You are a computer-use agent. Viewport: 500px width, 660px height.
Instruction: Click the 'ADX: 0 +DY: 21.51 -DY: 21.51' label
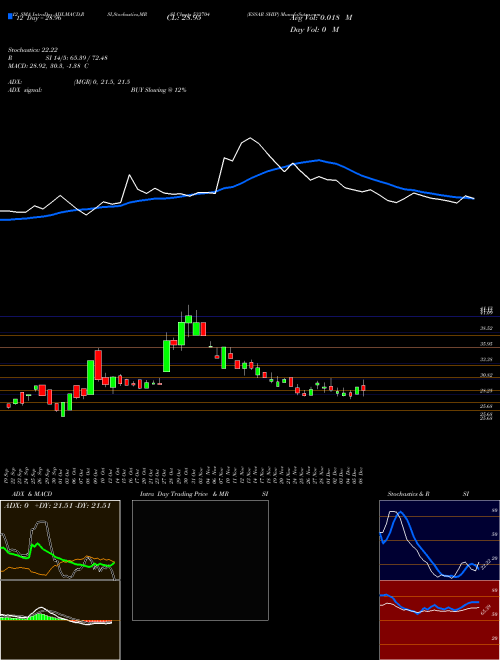(x=57, y=506)
